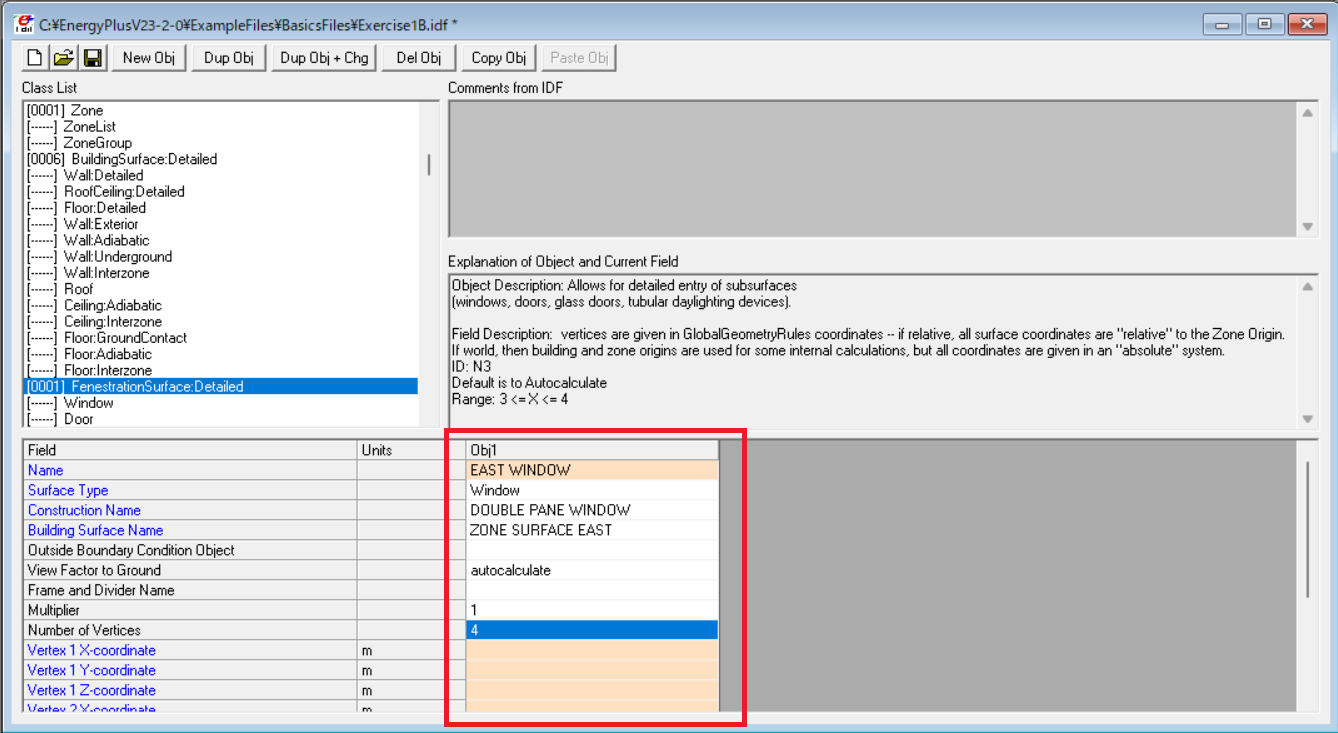Click the Field column header
Viewport: 1338px width, 733px height.
coord(190,450)
